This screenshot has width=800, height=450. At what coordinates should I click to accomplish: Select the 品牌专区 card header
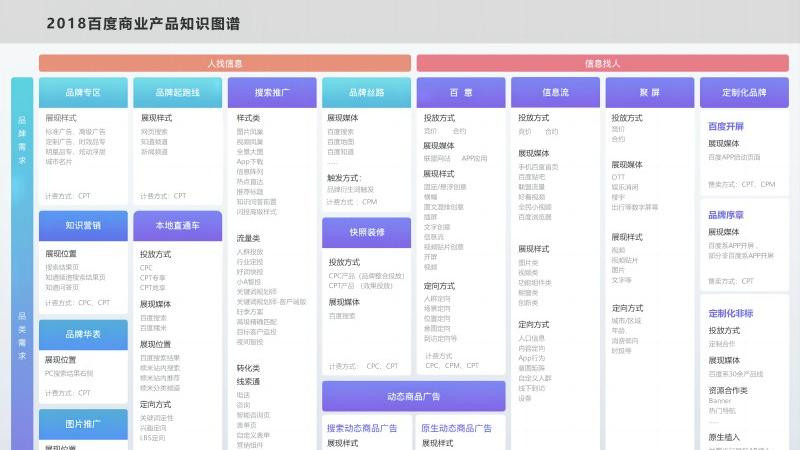pyautogui.click(x=83, y=92)
